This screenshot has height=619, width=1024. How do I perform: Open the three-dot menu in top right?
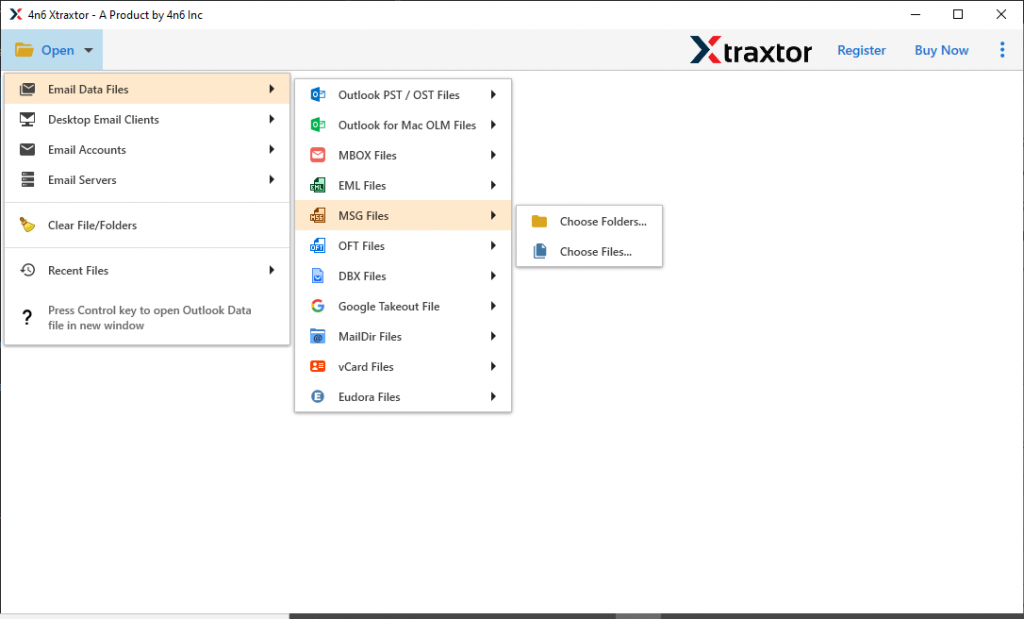[x=1002, y=50]
